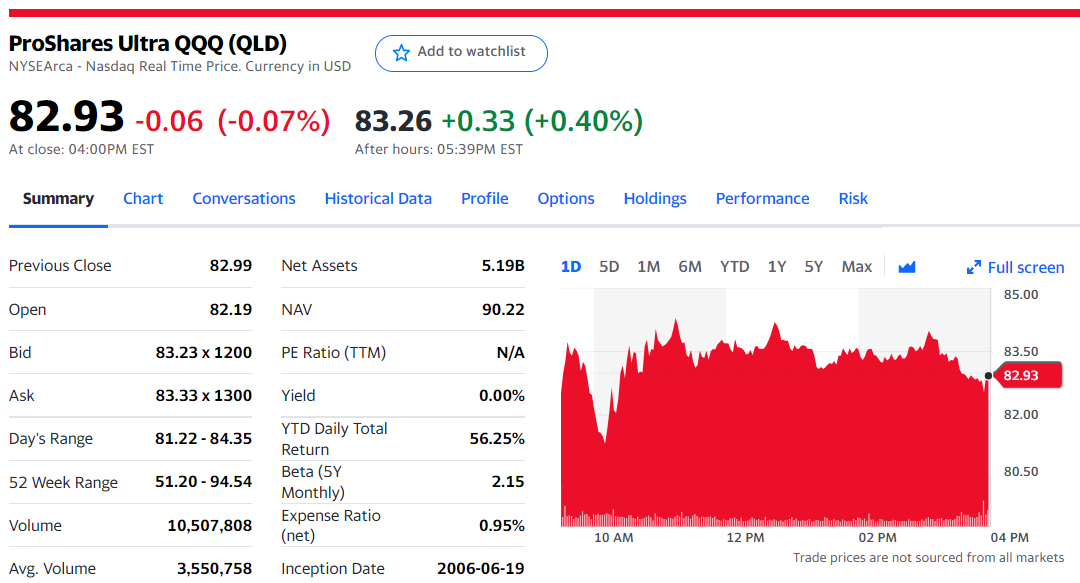The image size is (1080, 583).
Task: Add QLD to watchlist
Action: click(461, 53)
